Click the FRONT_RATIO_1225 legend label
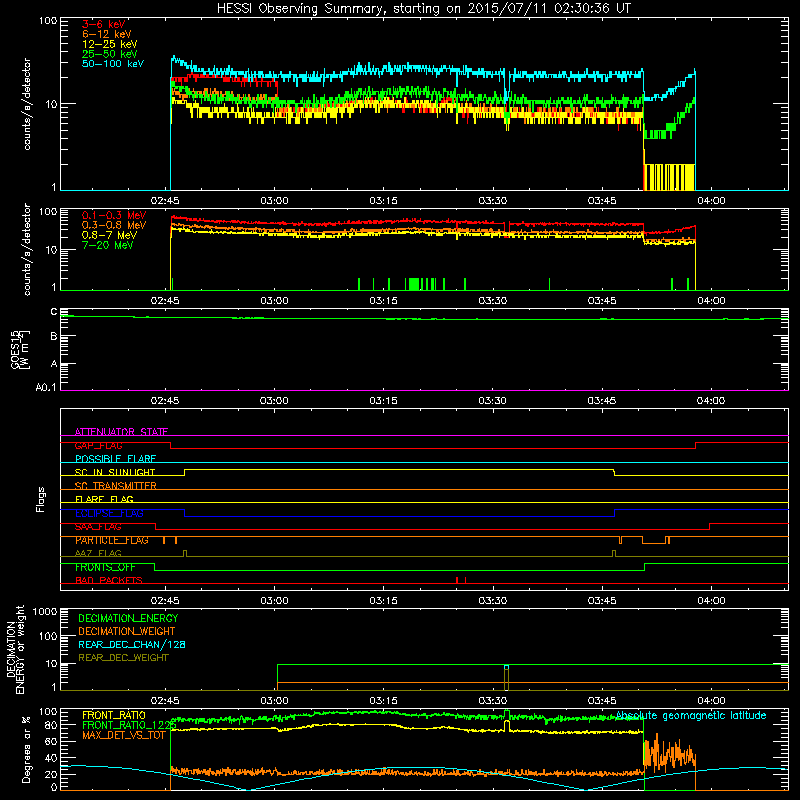Image resolution: width=800 pixels, height=800 pixels. coord(129,725)
